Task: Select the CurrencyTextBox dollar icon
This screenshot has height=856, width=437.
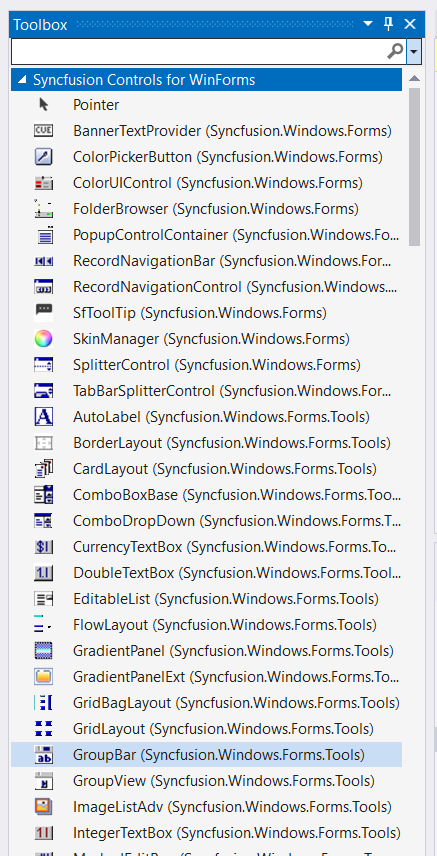Action: (43, 547)
